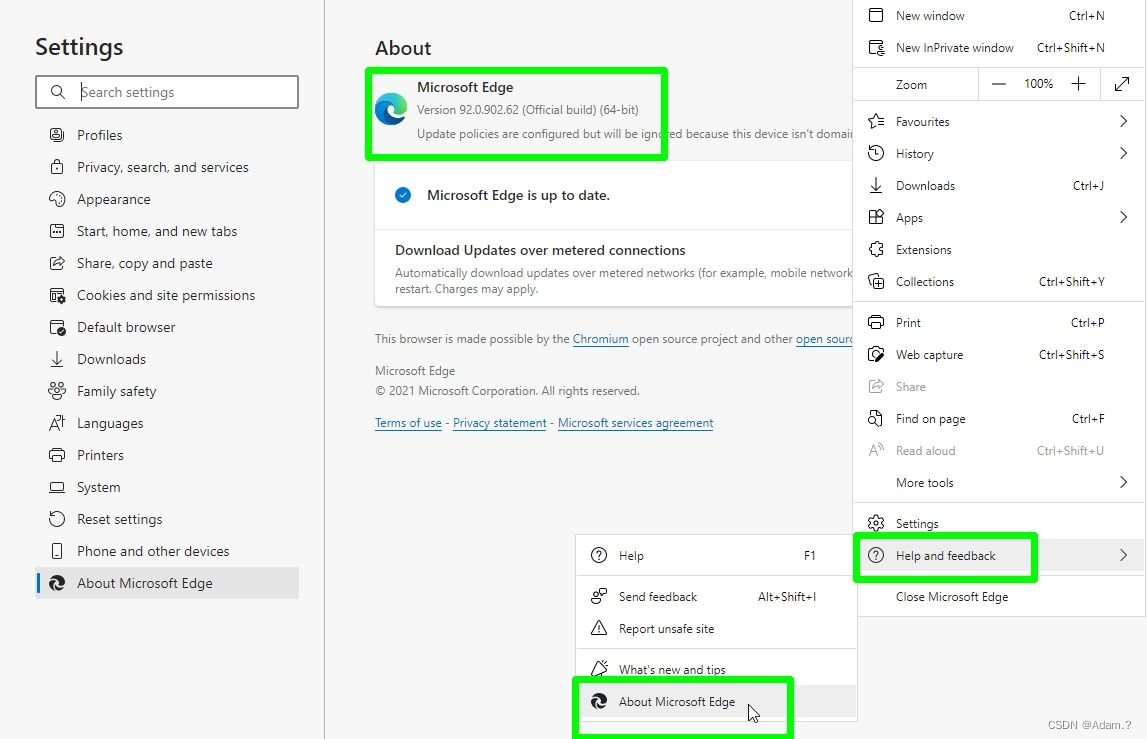Click the Edge logo beside About Microsoft Edge sidebar item

[57, 583]
